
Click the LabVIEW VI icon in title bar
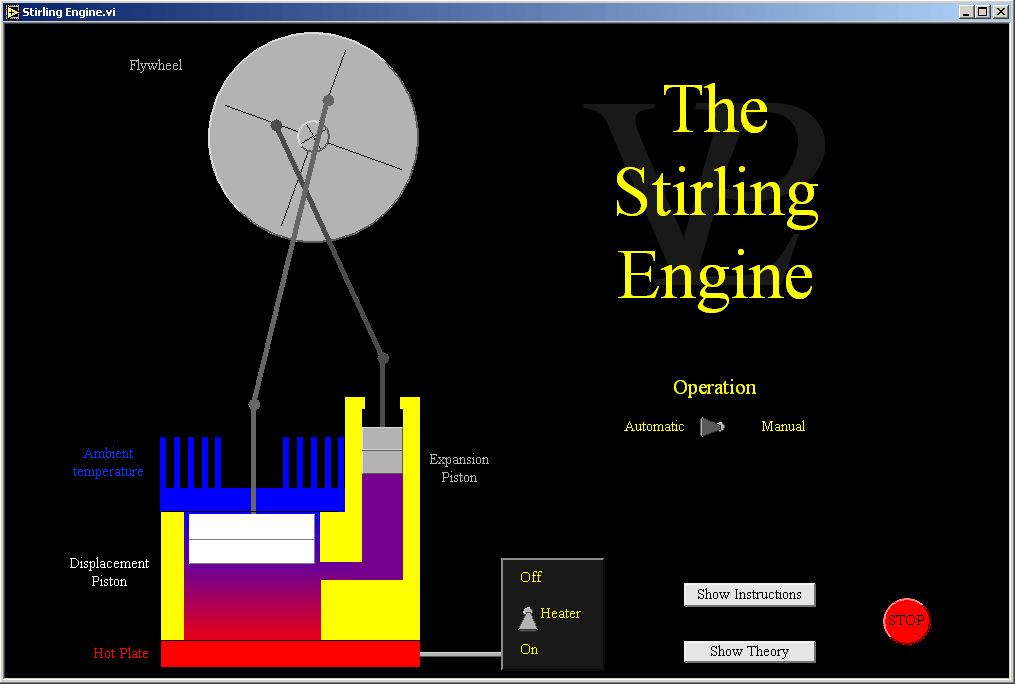pos(12,11)
